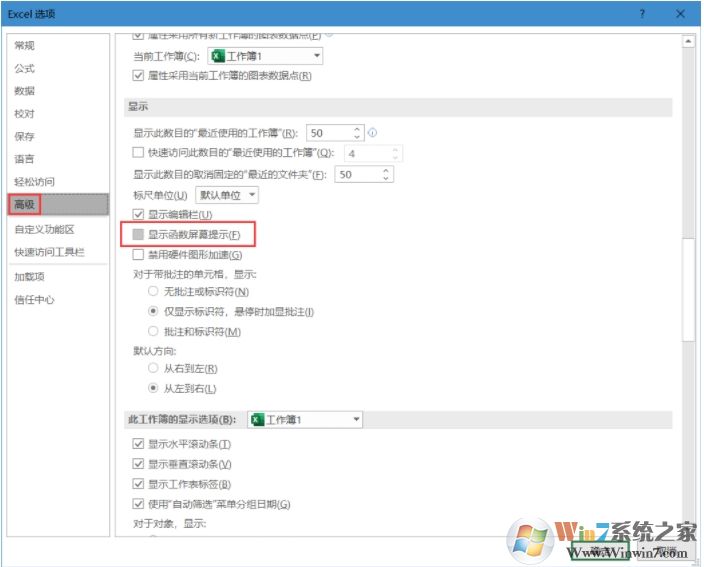Open the 语言 category
704x567 pixels.
[24, 159]
